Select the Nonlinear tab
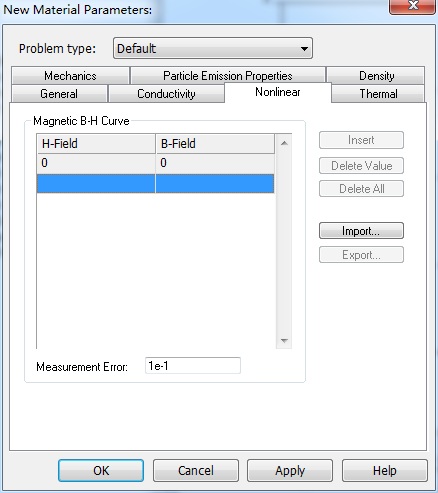This screenshot has height=493, width=438. 278,92
